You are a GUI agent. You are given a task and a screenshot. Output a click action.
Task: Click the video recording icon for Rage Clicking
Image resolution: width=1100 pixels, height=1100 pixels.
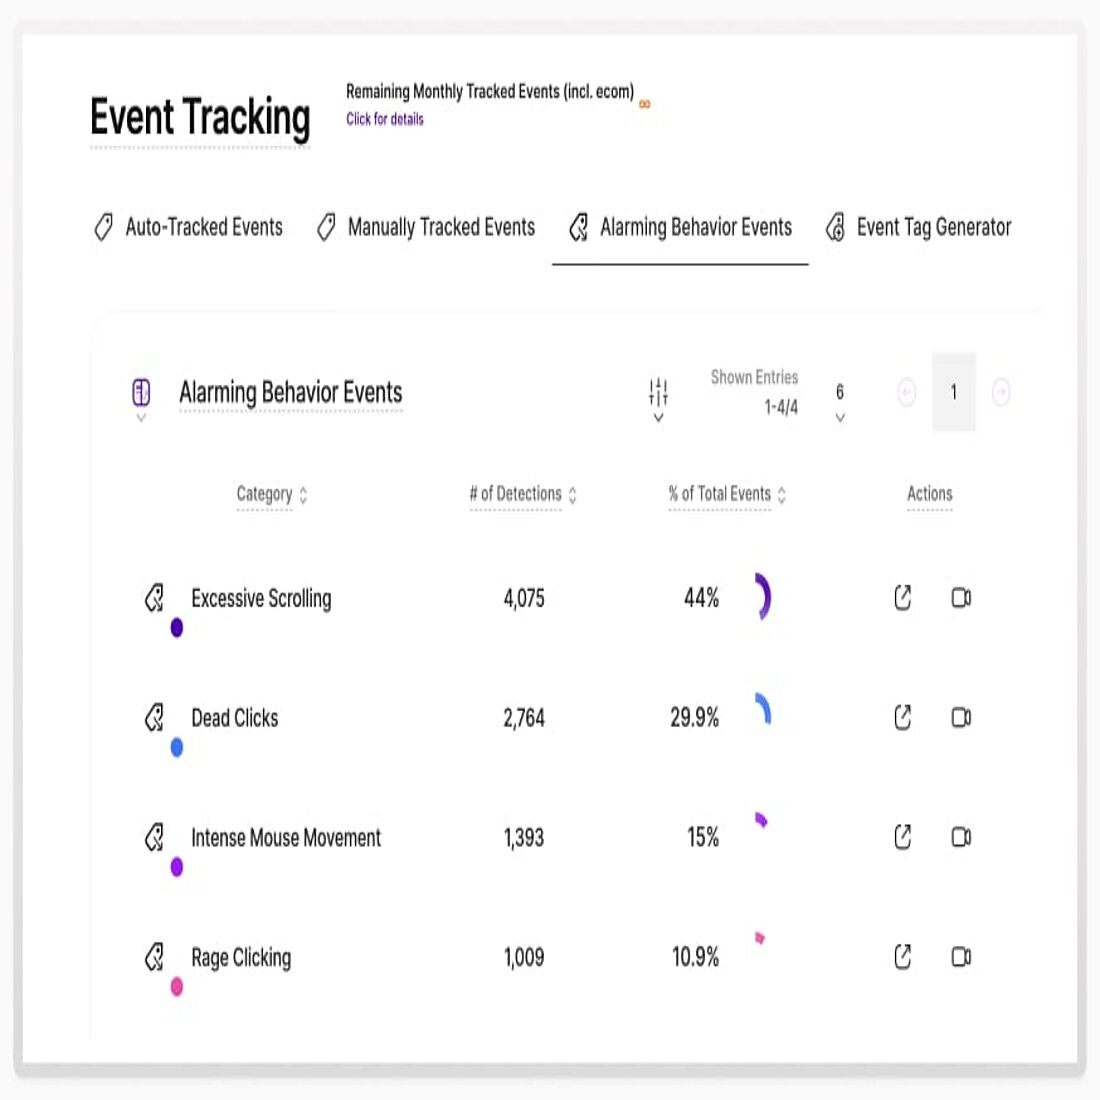pos(961,957)
